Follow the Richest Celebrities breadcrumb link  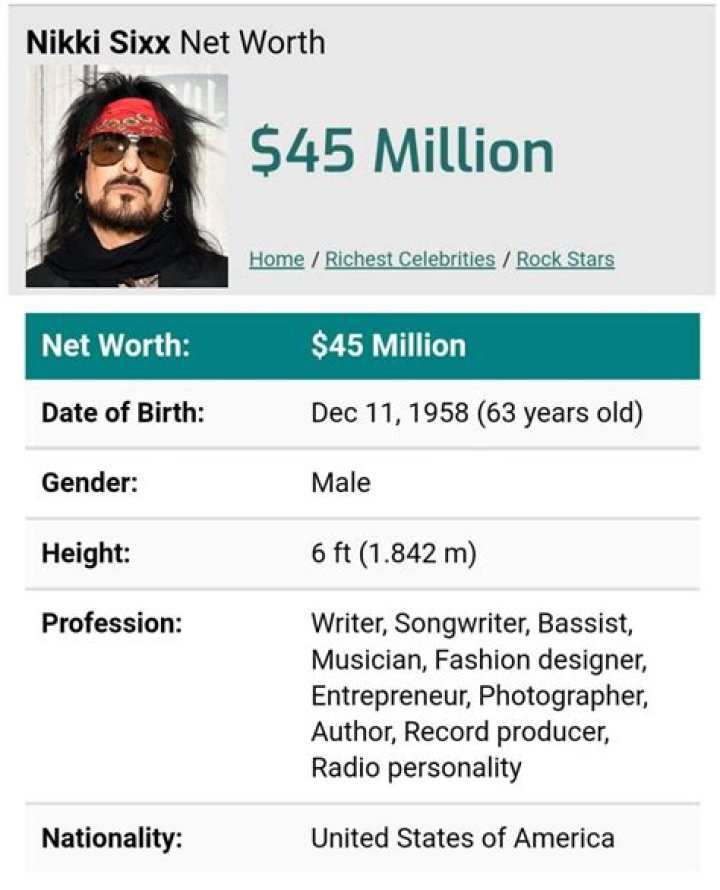[x=410, y=259]
